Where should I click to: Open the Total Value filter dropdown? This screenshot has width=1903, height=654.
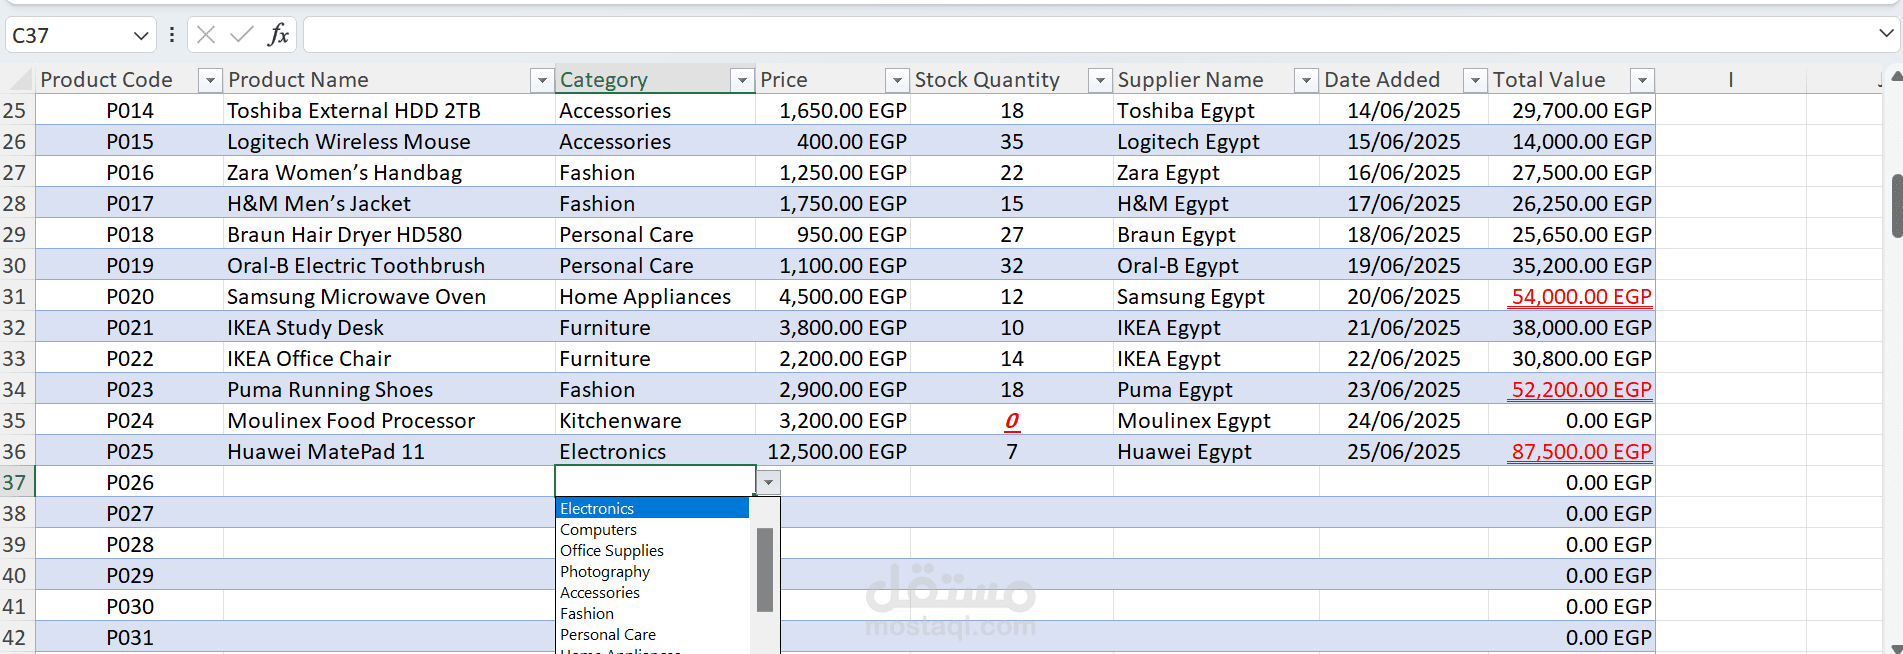point(1642,80)
